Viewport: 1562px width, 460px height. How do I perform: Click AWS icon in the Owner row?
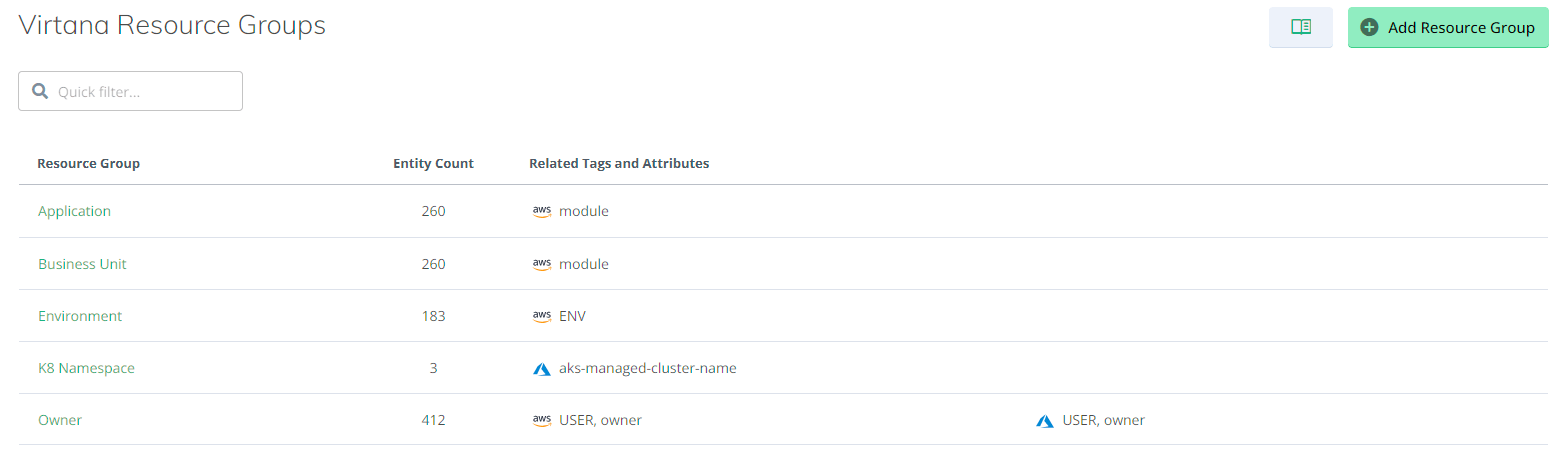[542, 420]
